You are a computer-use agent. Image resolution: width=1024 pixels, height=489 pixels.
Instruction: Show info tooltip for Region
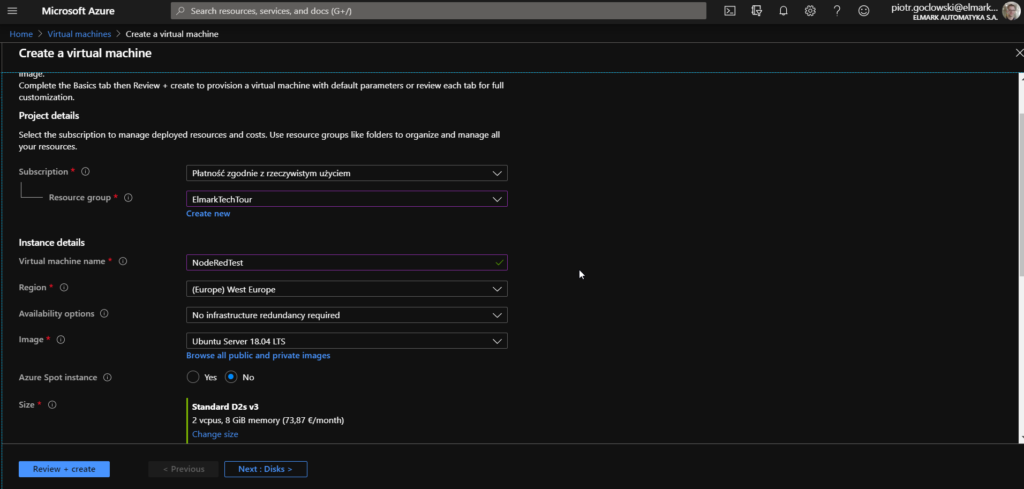[x=64, y=287]
